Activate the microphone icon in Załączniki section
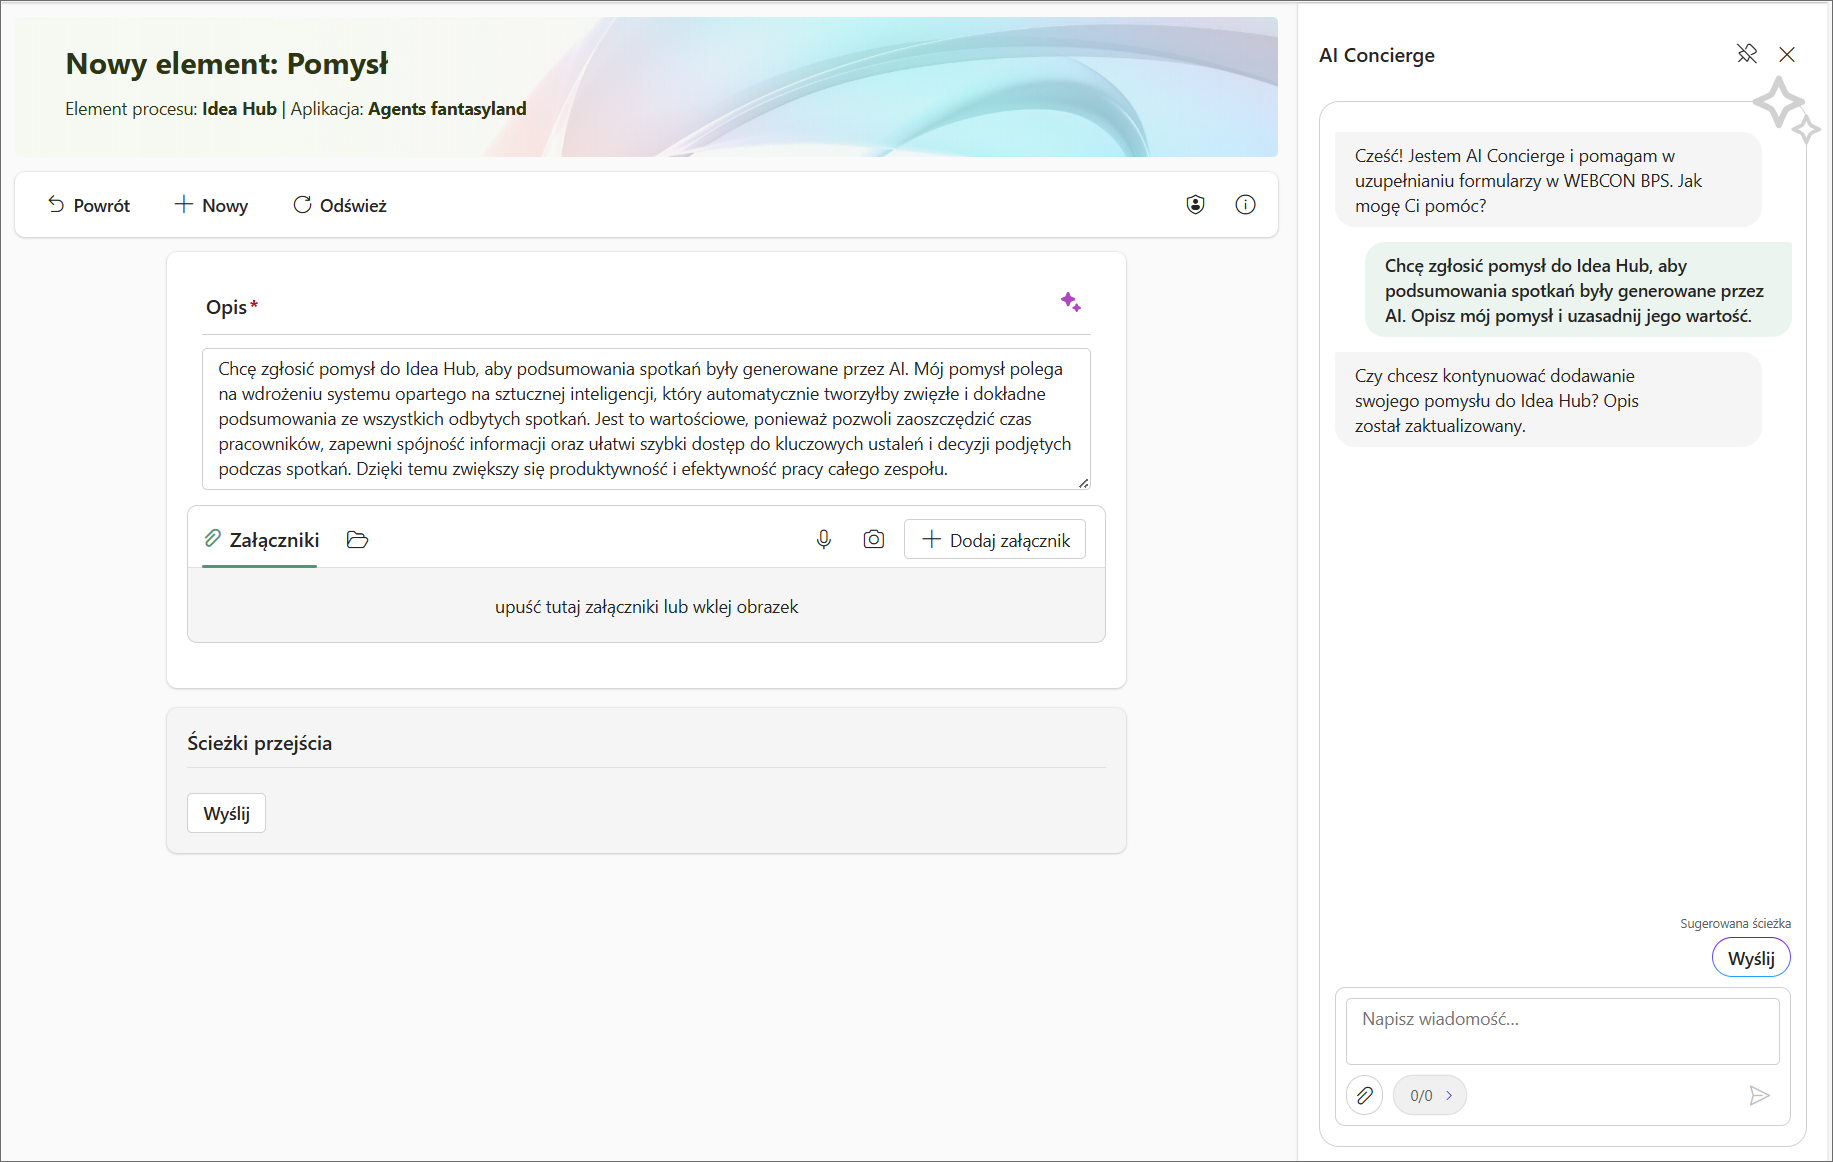The image size is (1833, 1162). [x=823, y=539]
